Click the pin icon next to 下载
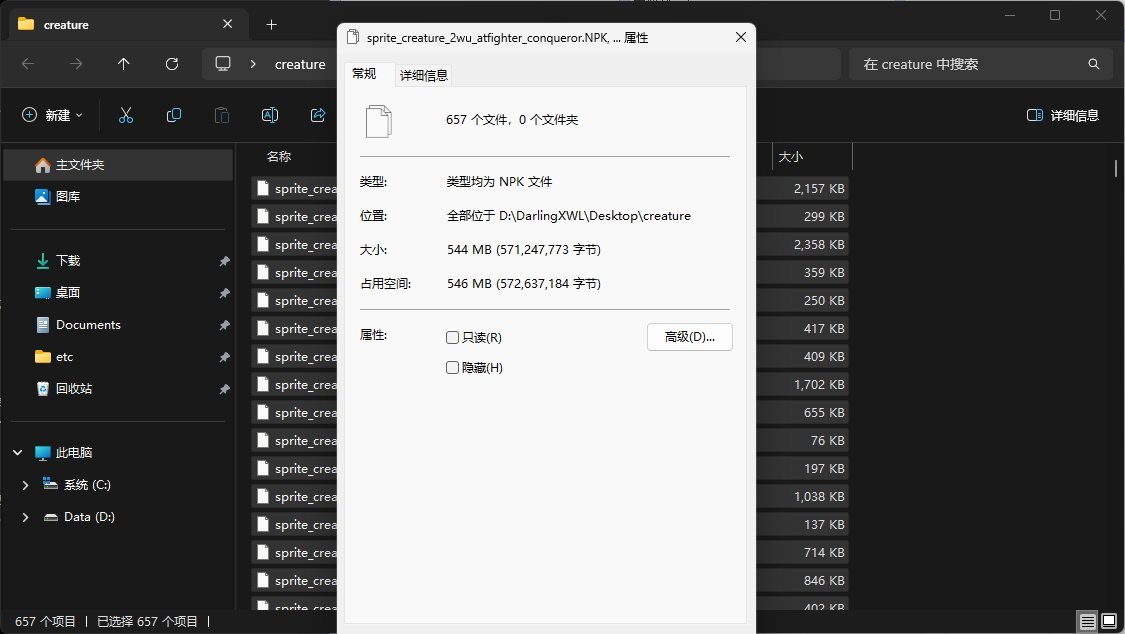Screen dimensions: 1125x634 click(x=224, y=260)
